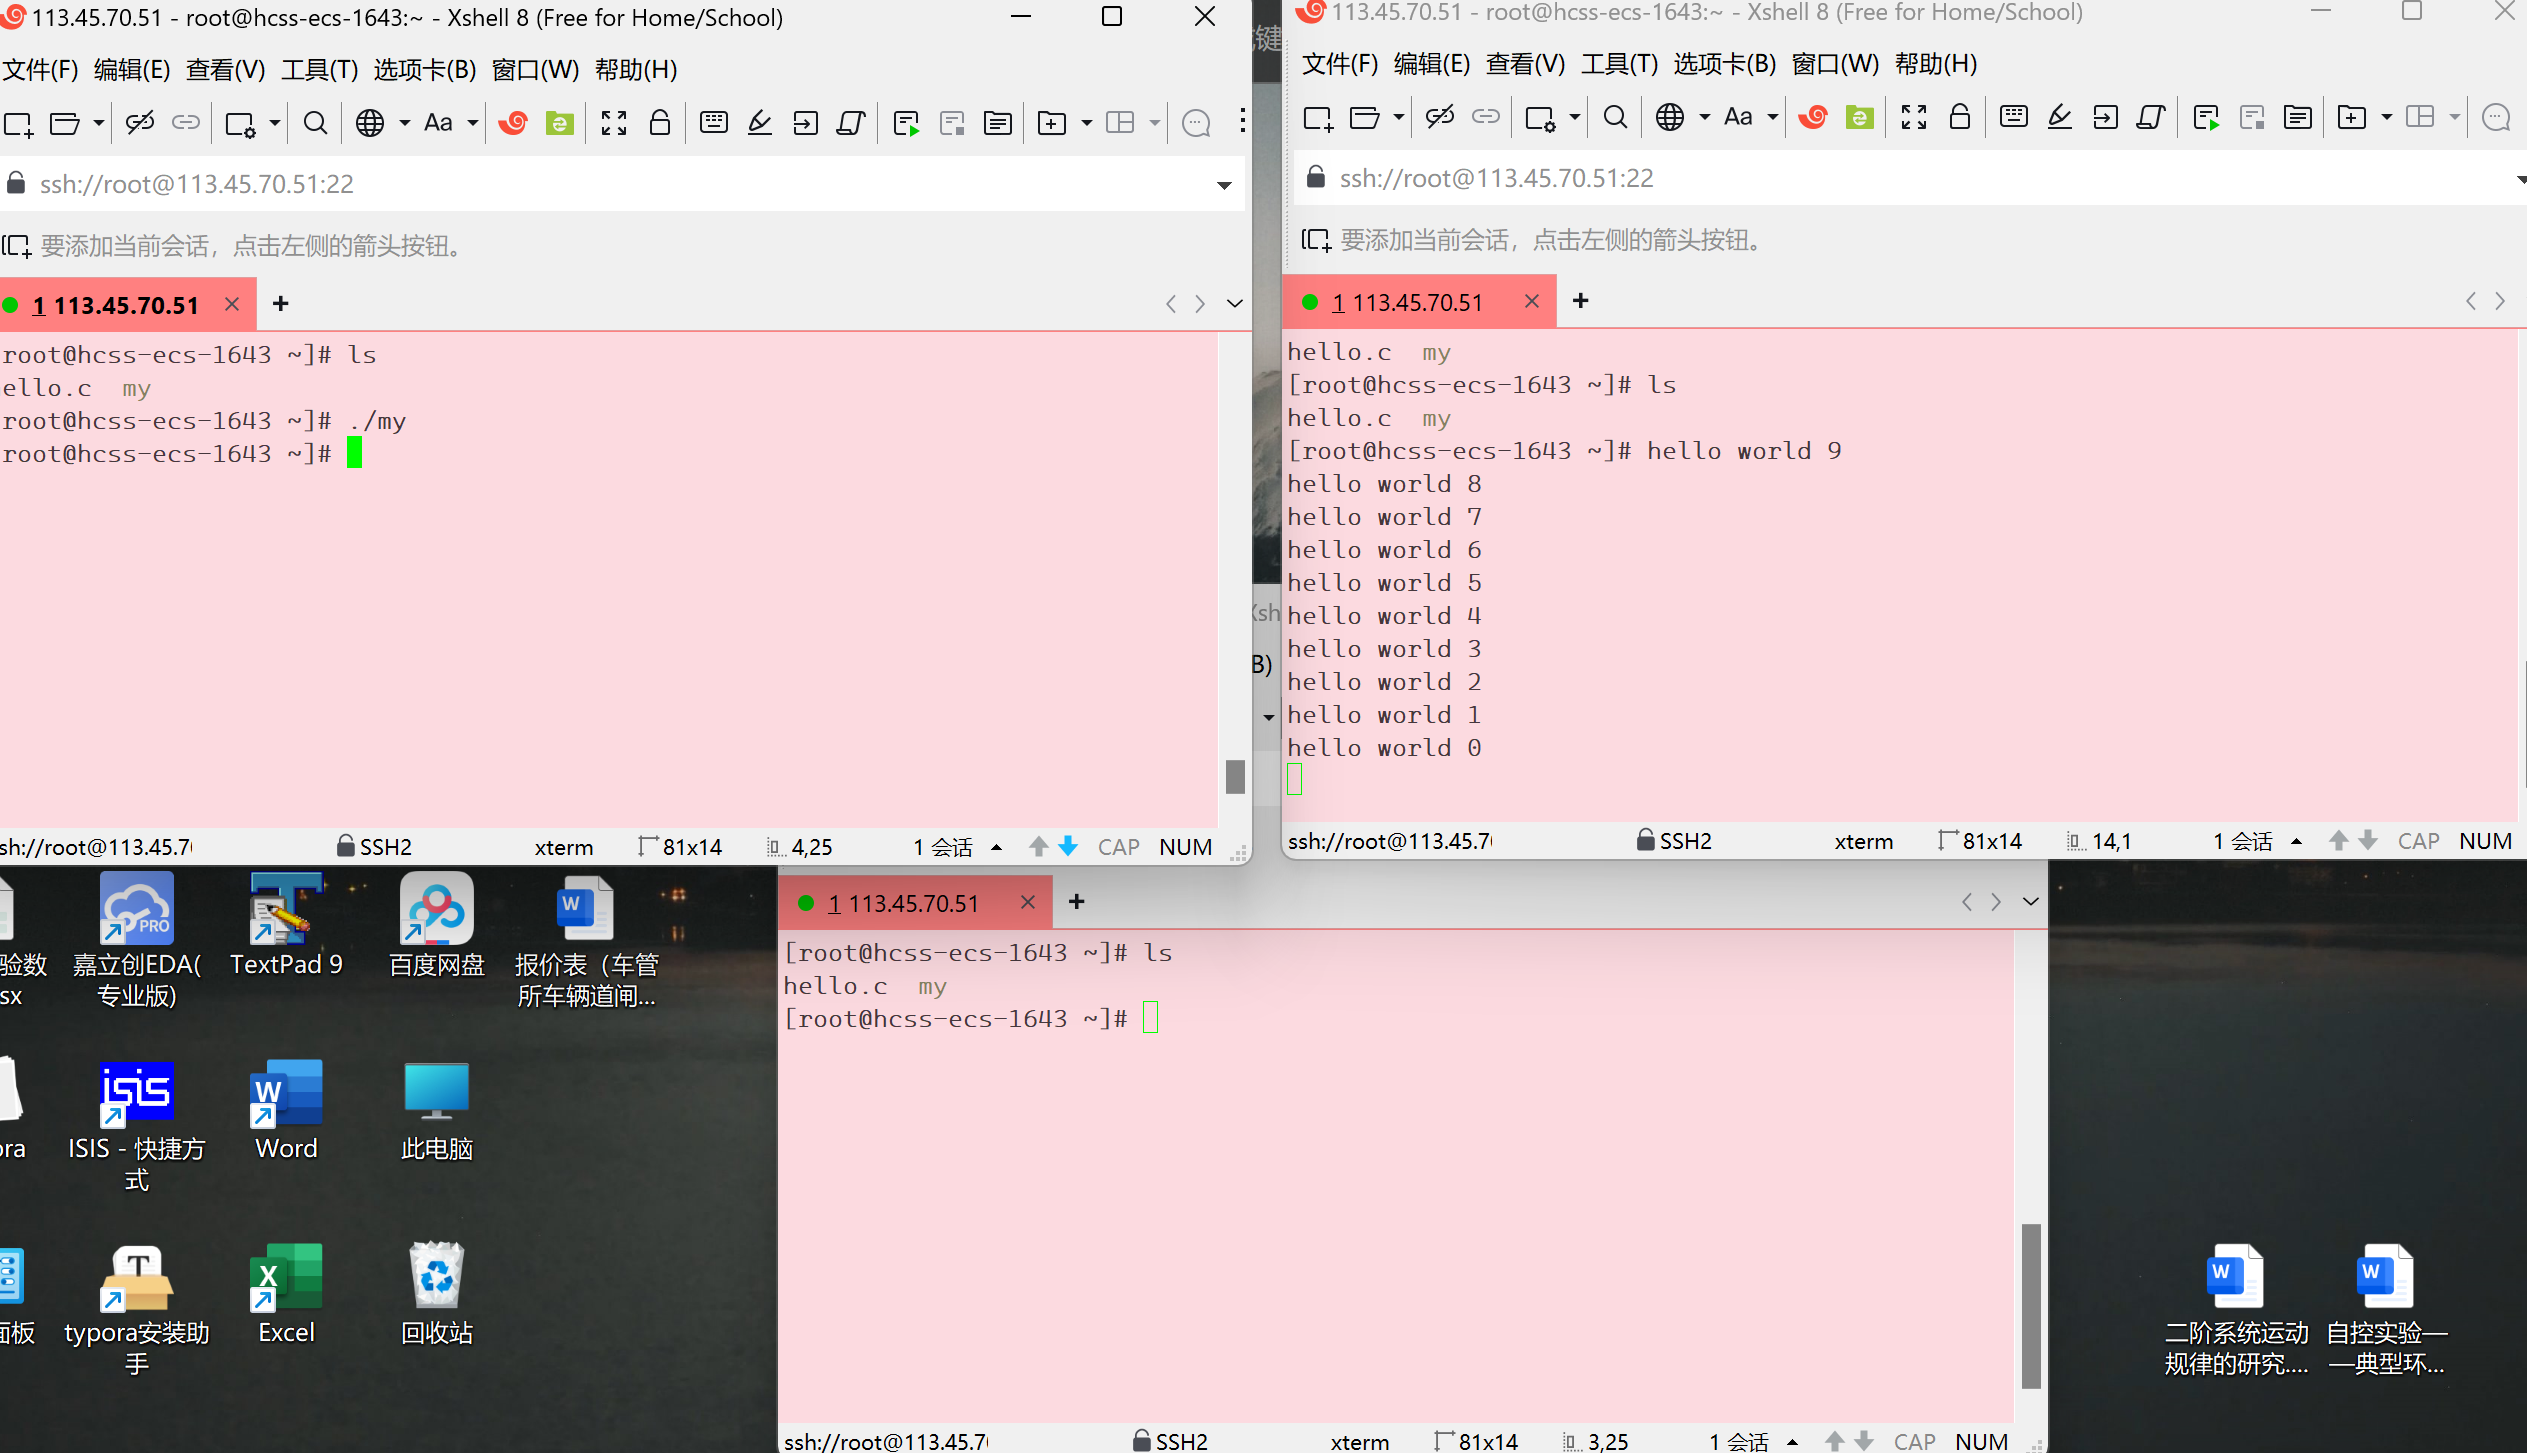2527x1453 pixels.
Task: Toggle the screen lock icon in right toolbar
Action: tap(1959, 117)
